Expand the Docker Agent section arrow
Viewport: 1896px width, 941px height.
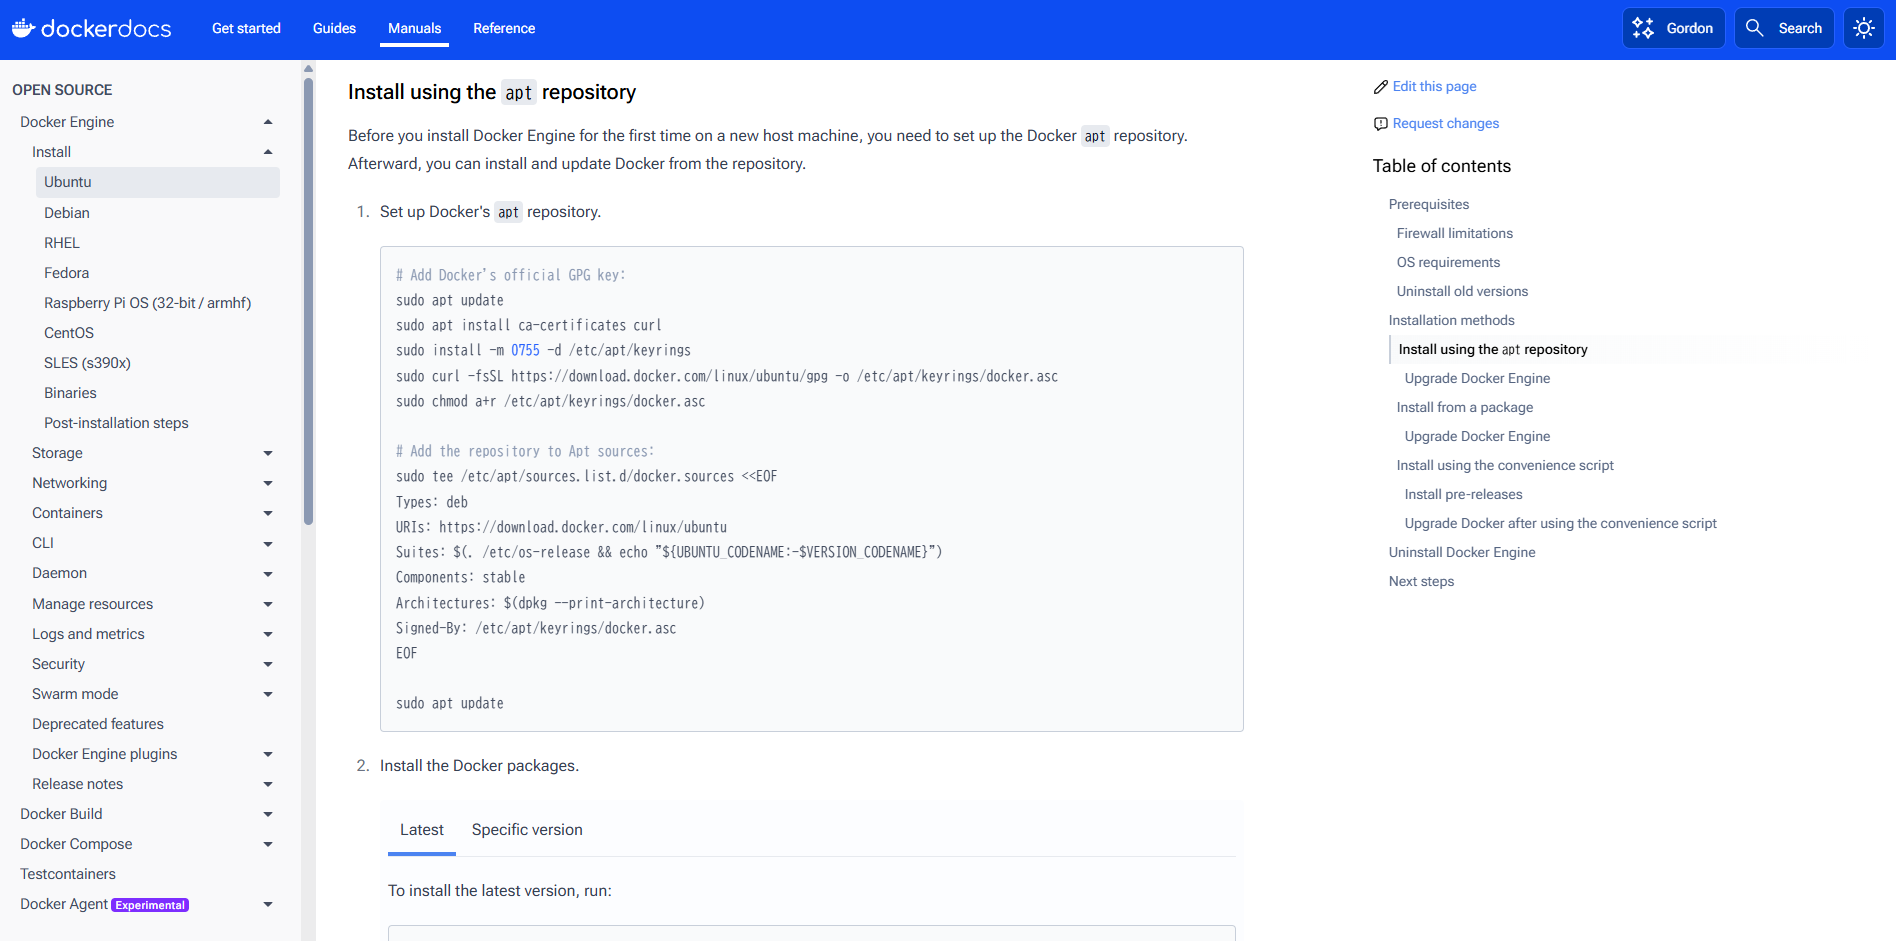click(x=268, y=904)
